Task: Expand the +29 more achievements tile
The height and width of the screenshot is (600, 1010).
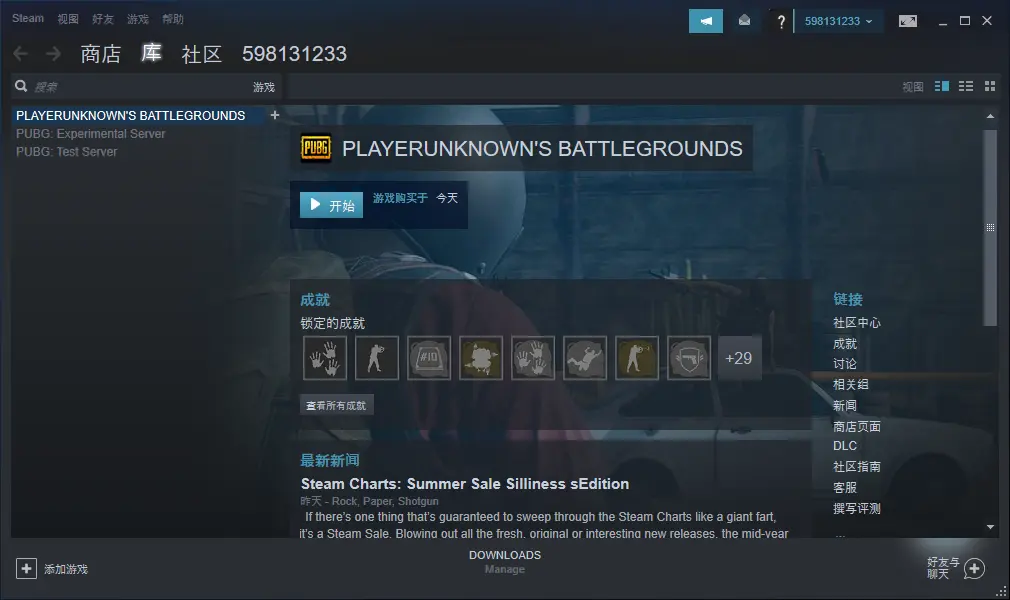Action: click(739, 358)
